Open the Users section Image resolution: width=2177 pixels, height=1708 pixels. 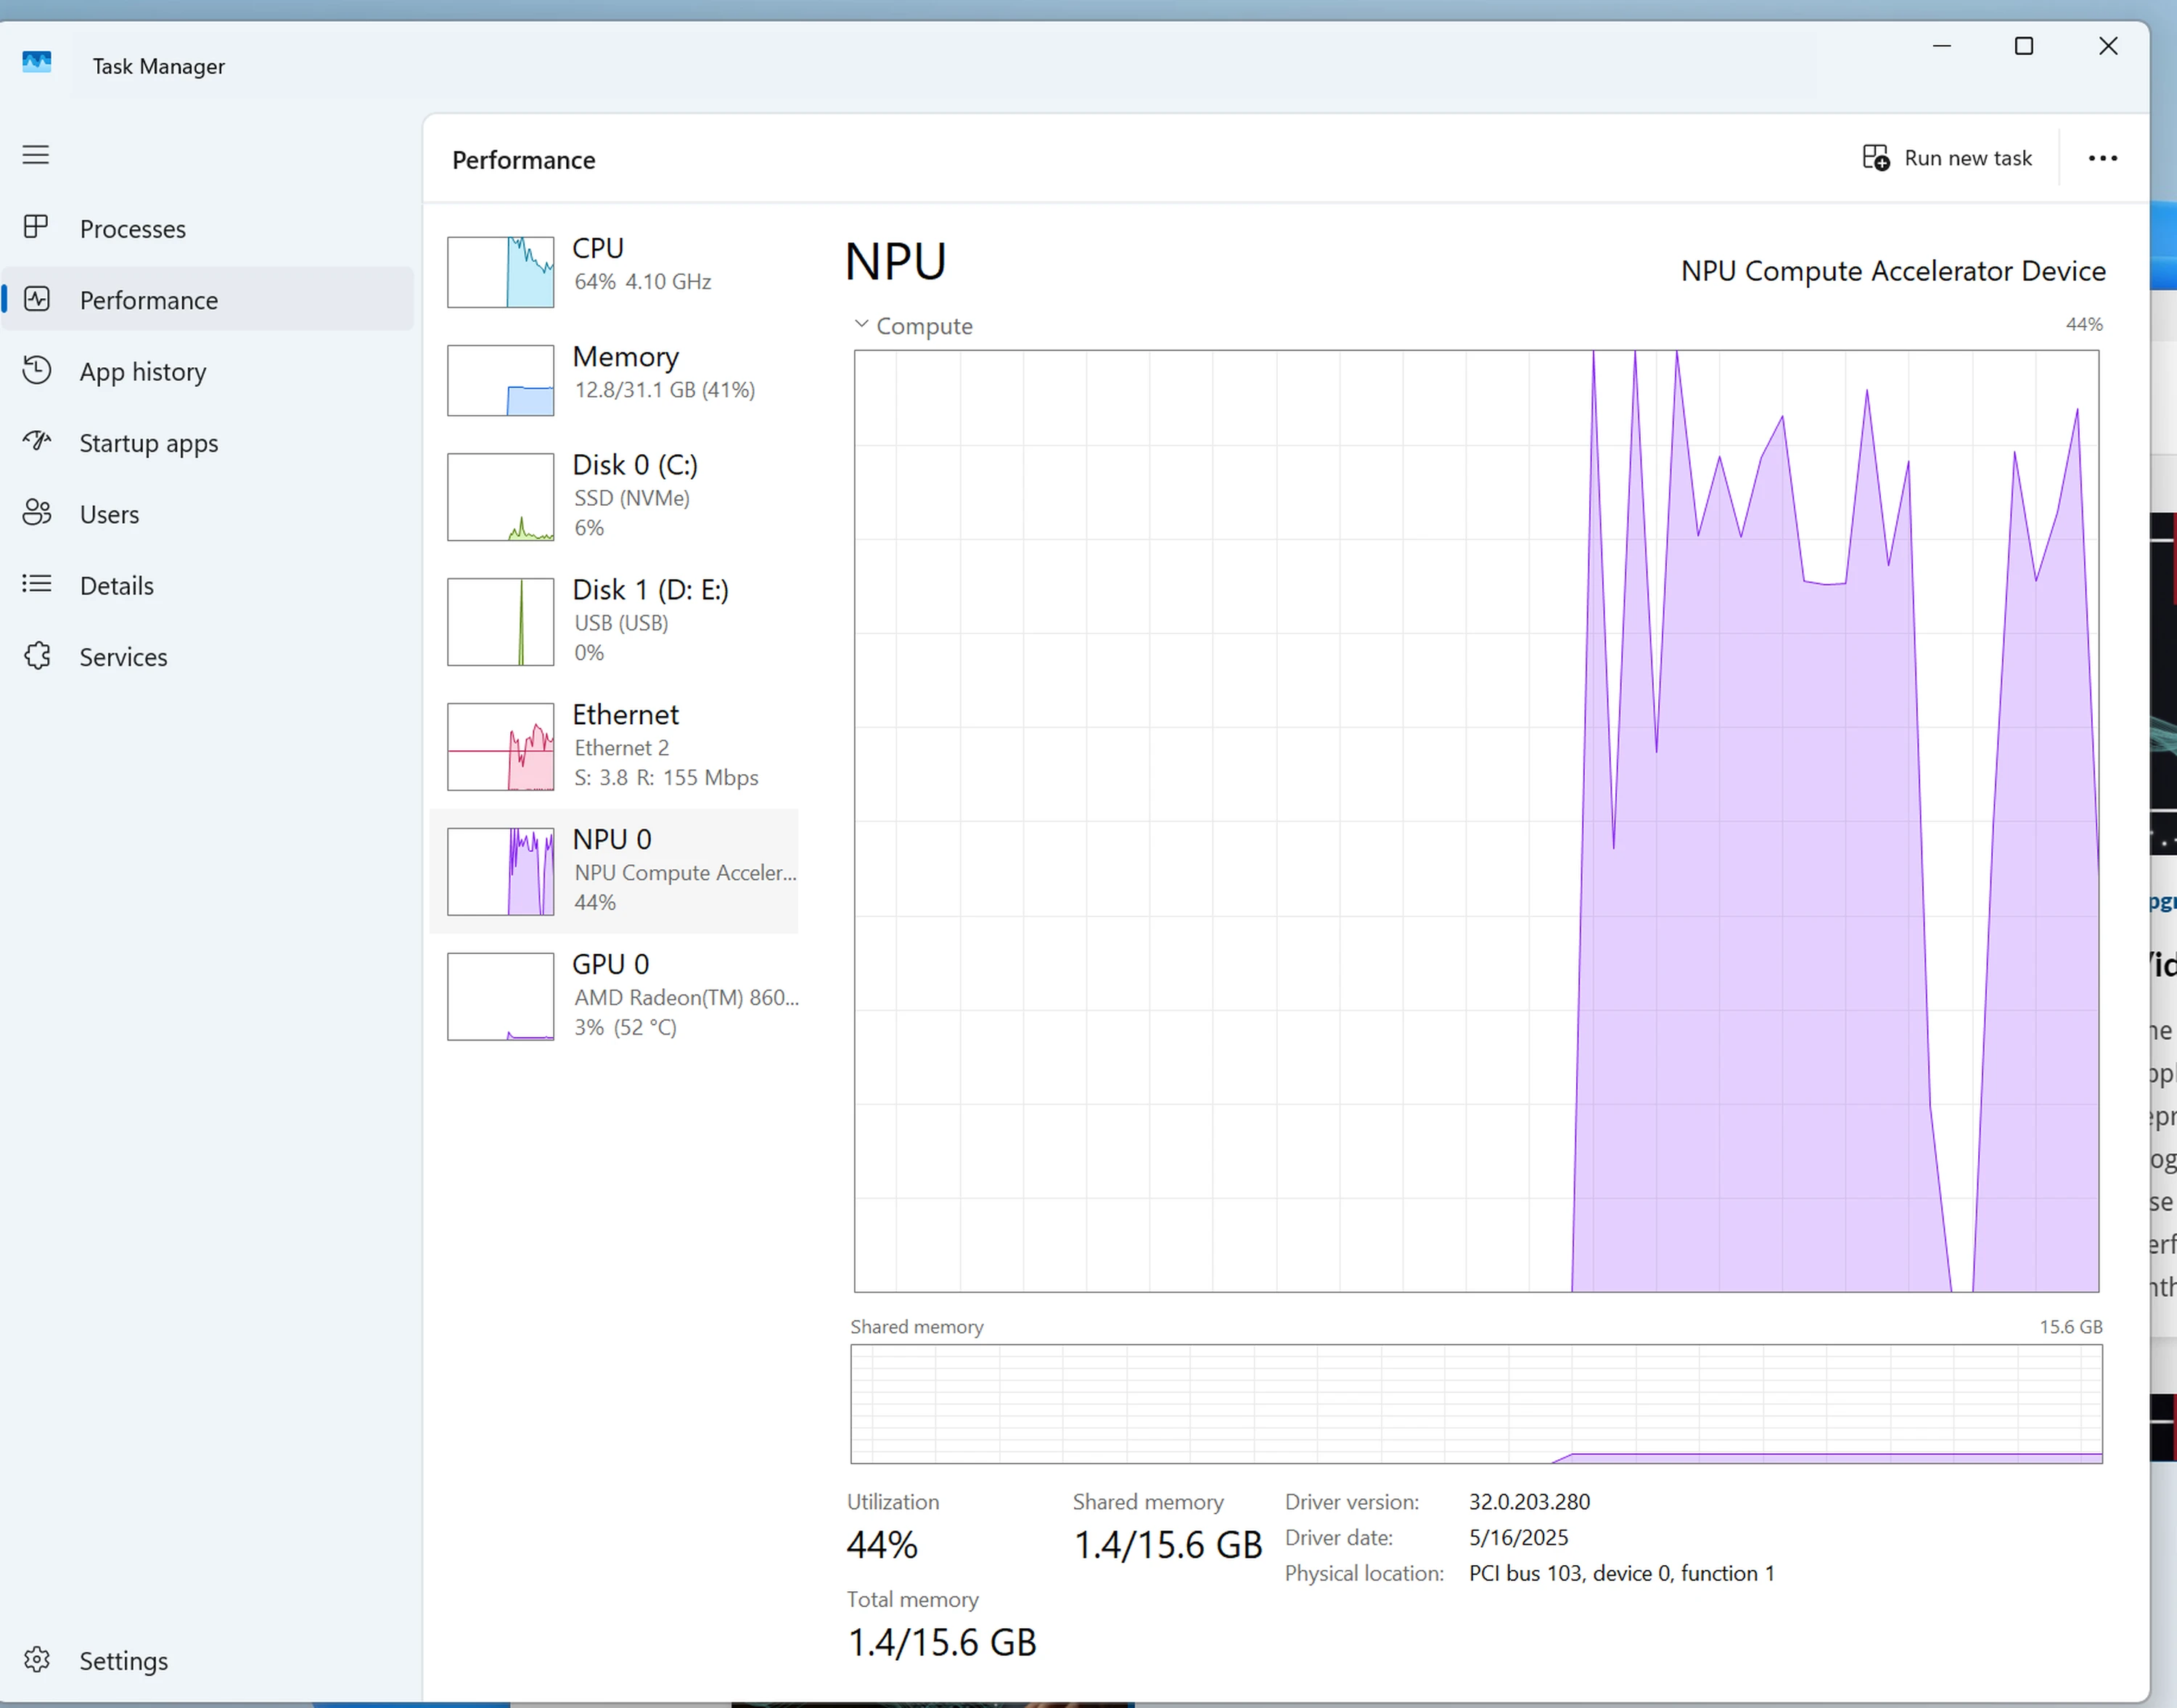pyautogui.click(x=109, y=514)
